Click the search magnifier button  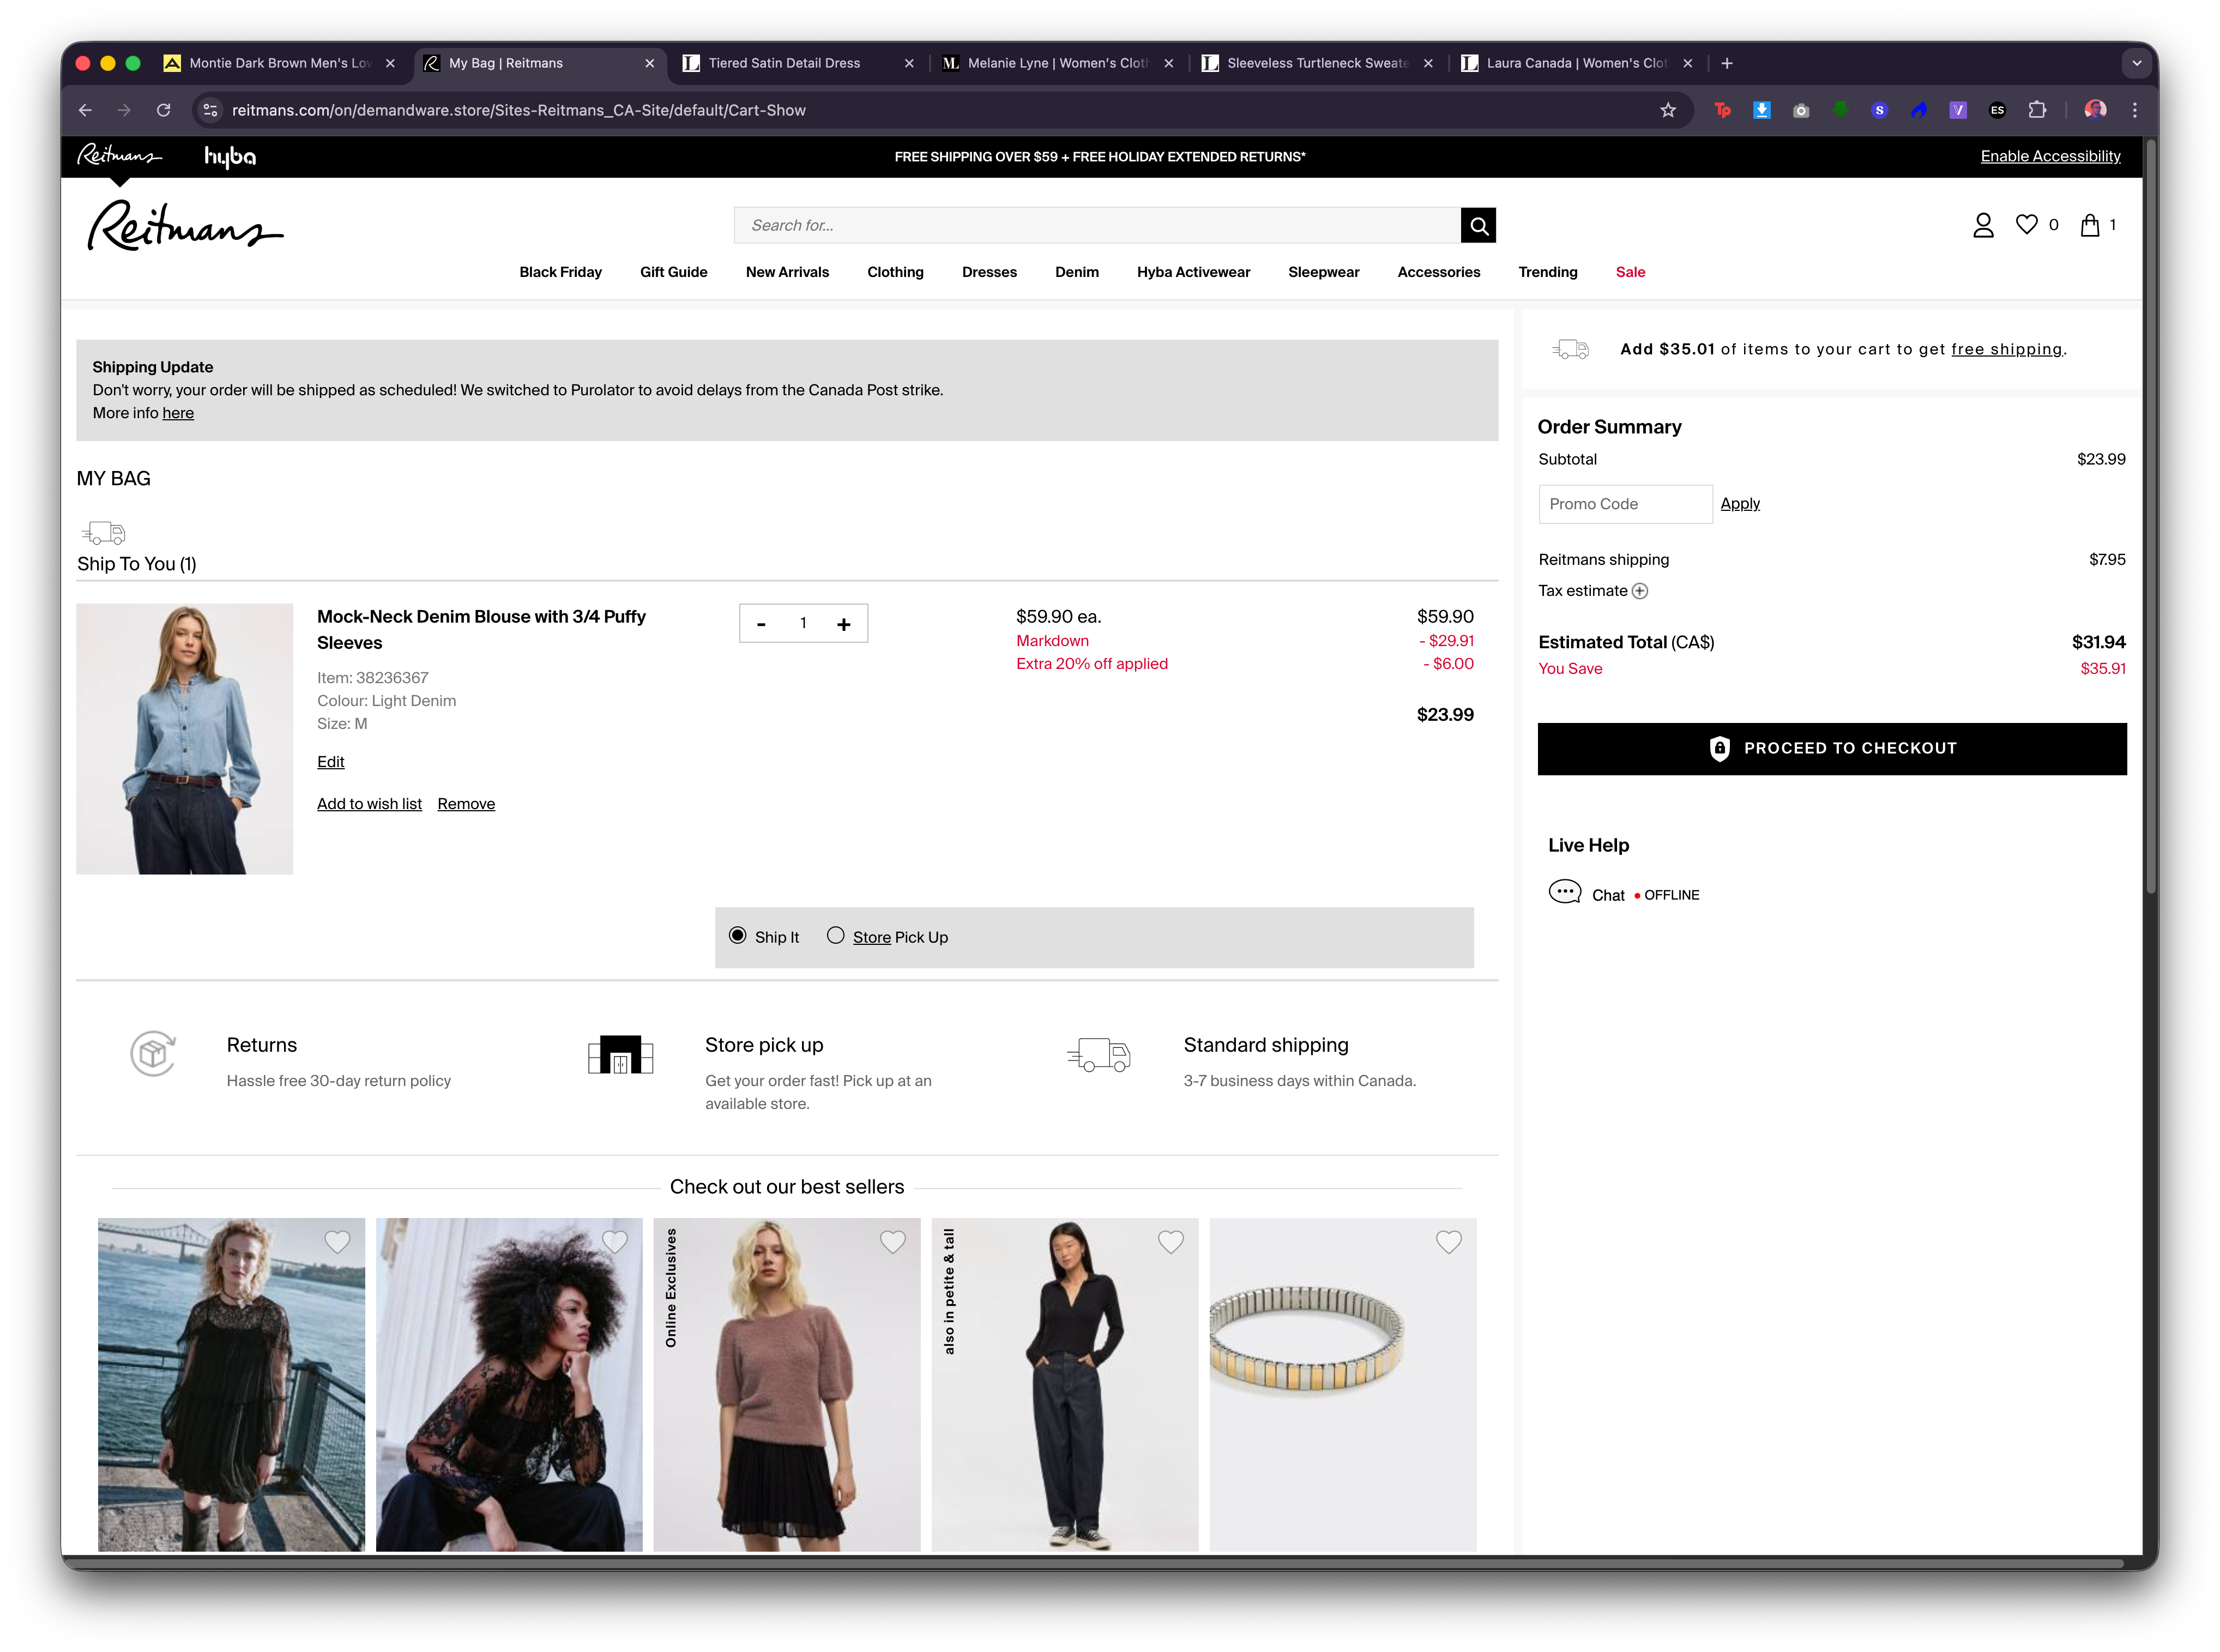tap(1478, 226)
